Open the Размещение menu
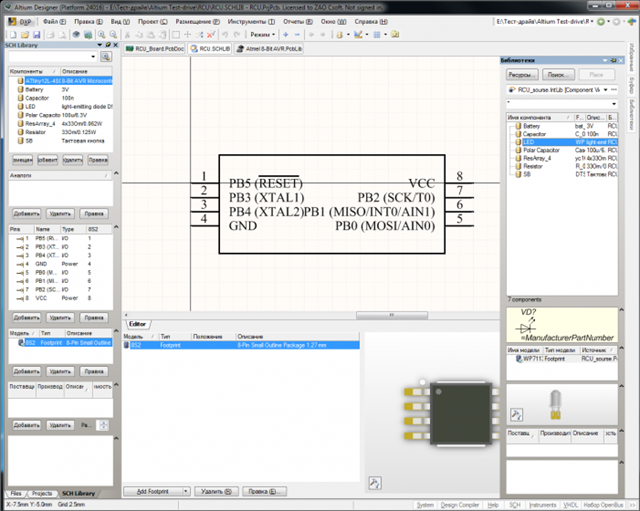This screenshot has height=511, width=640. point(198,22)
